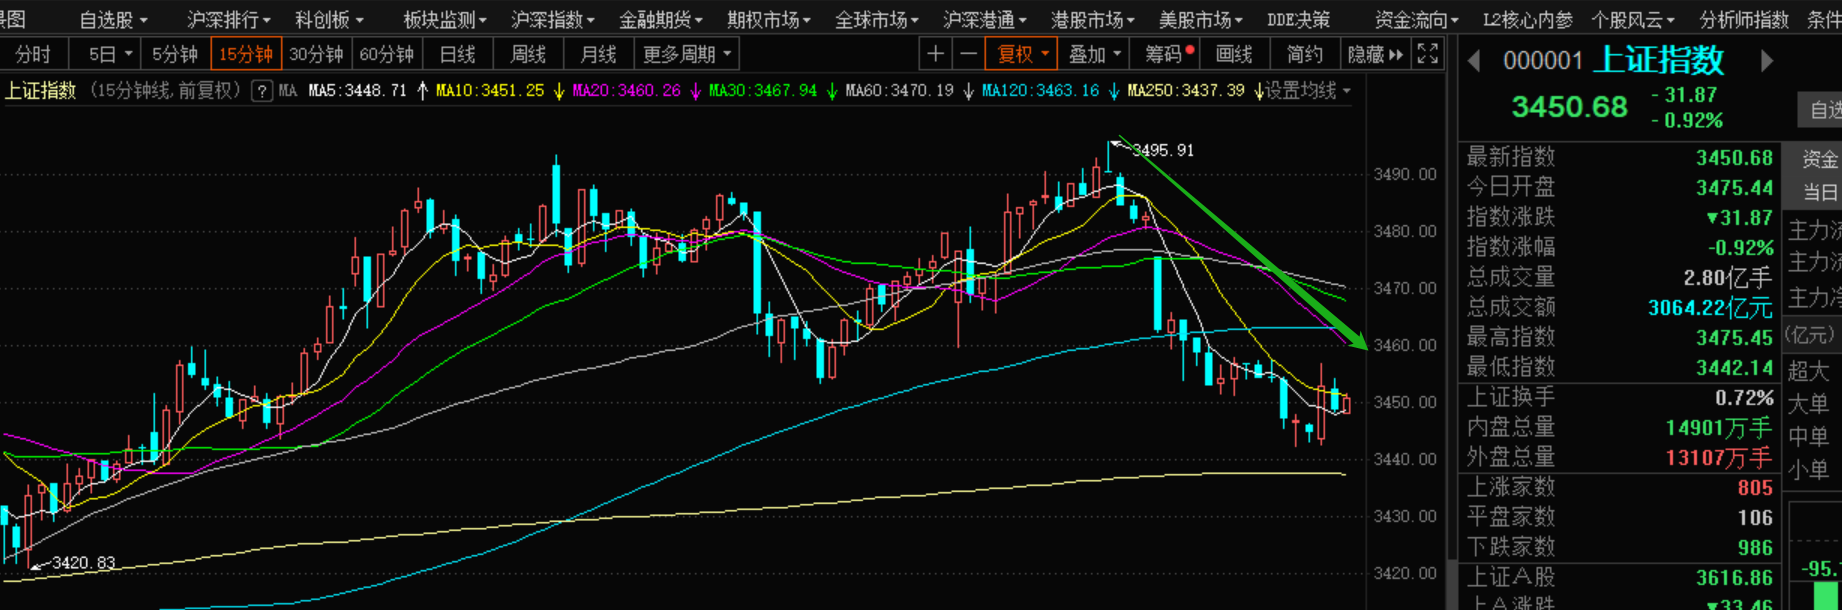Toggle 画线 drawing tools

(x=1234, y=54)
